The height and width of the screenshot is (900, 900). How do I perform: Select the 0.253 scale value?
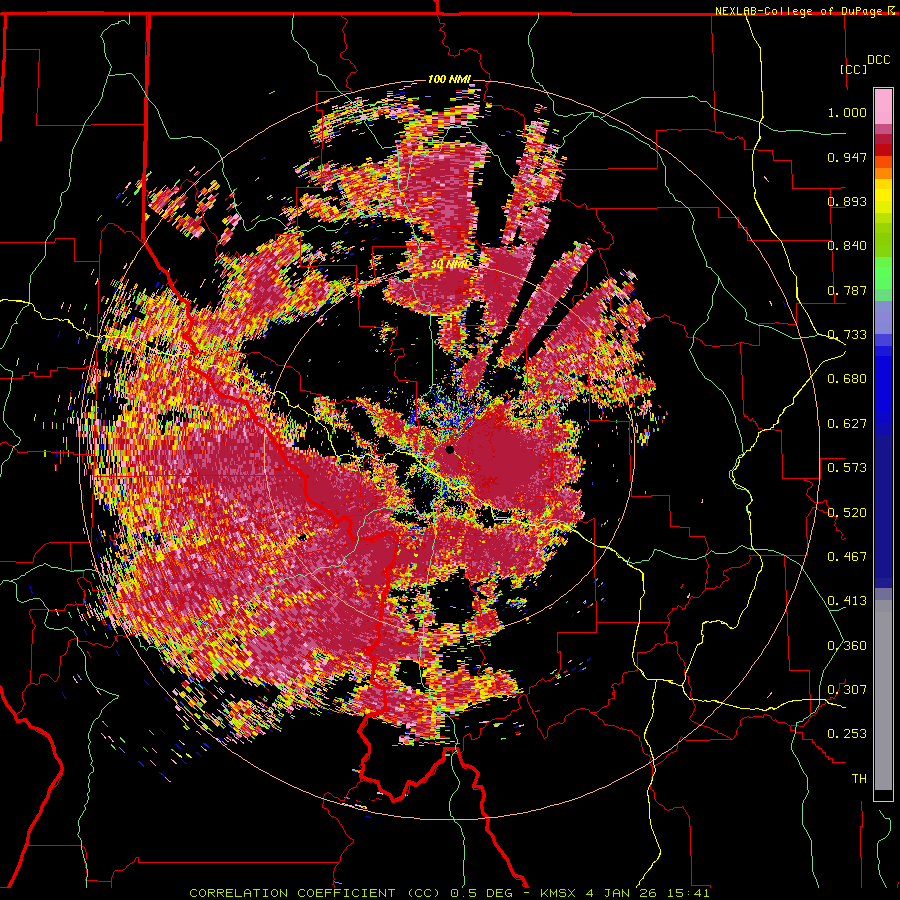[847, 734]
